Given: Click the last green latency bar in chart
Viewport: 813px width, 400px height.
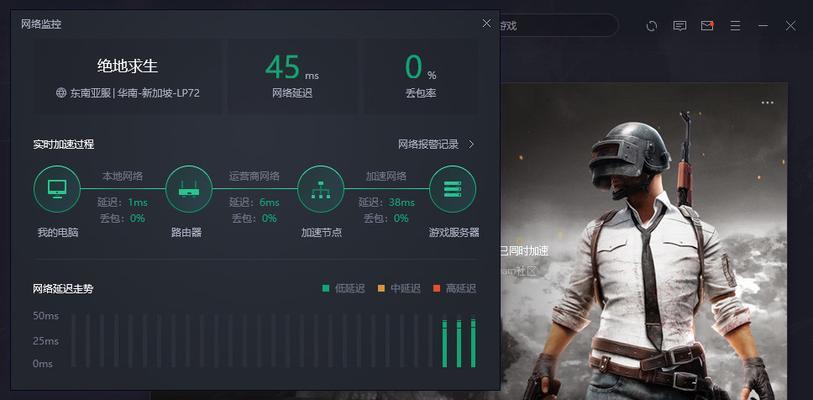Looking at the screenshot, I should point(473,343).
